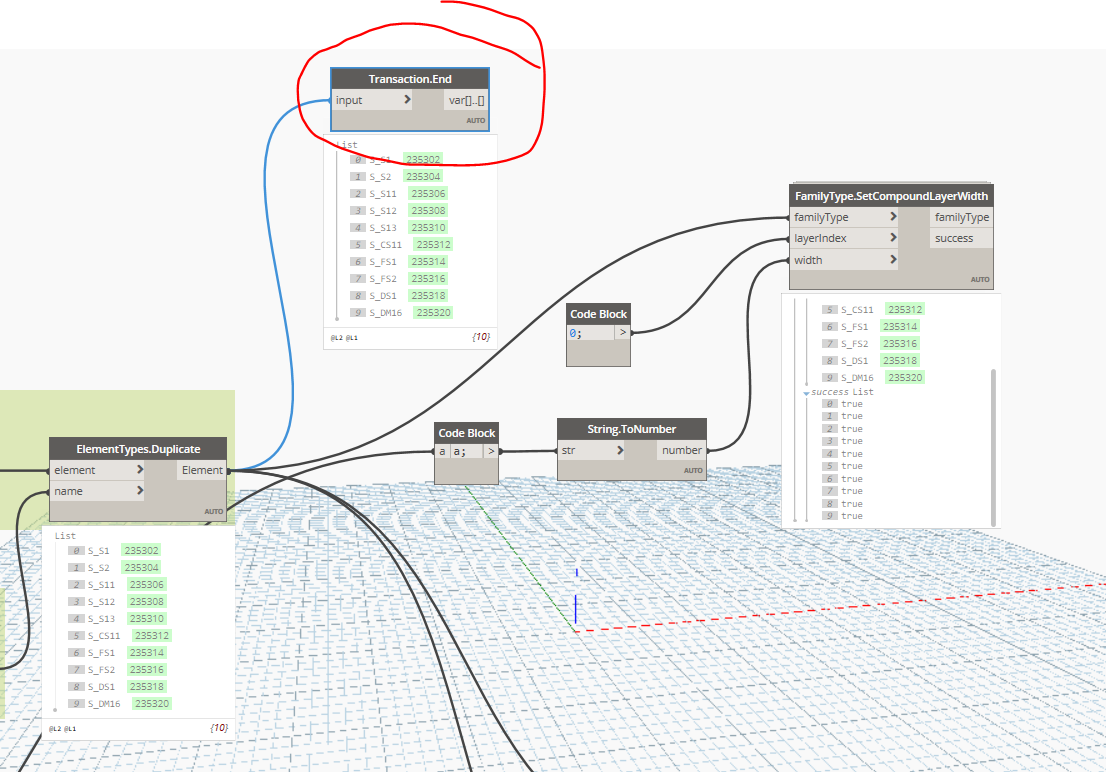The image size is (1106, 772).
Task: Open str input chevron
Action: click(x=620, y=450)
